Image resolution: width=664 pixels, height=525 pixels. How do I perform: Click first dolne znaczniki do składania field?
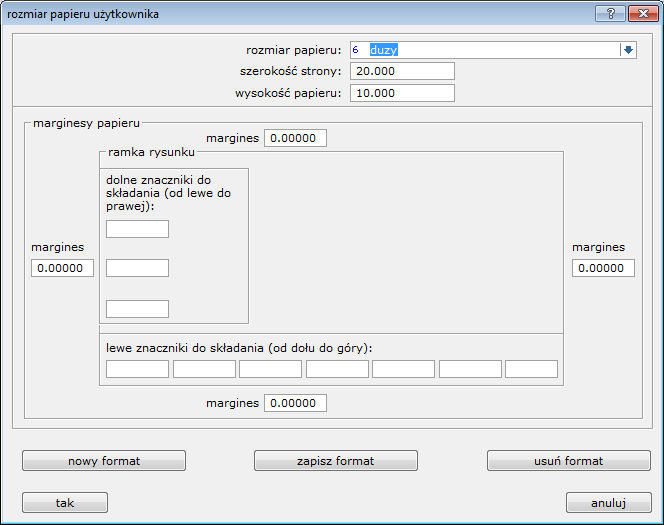coord(137,229)
